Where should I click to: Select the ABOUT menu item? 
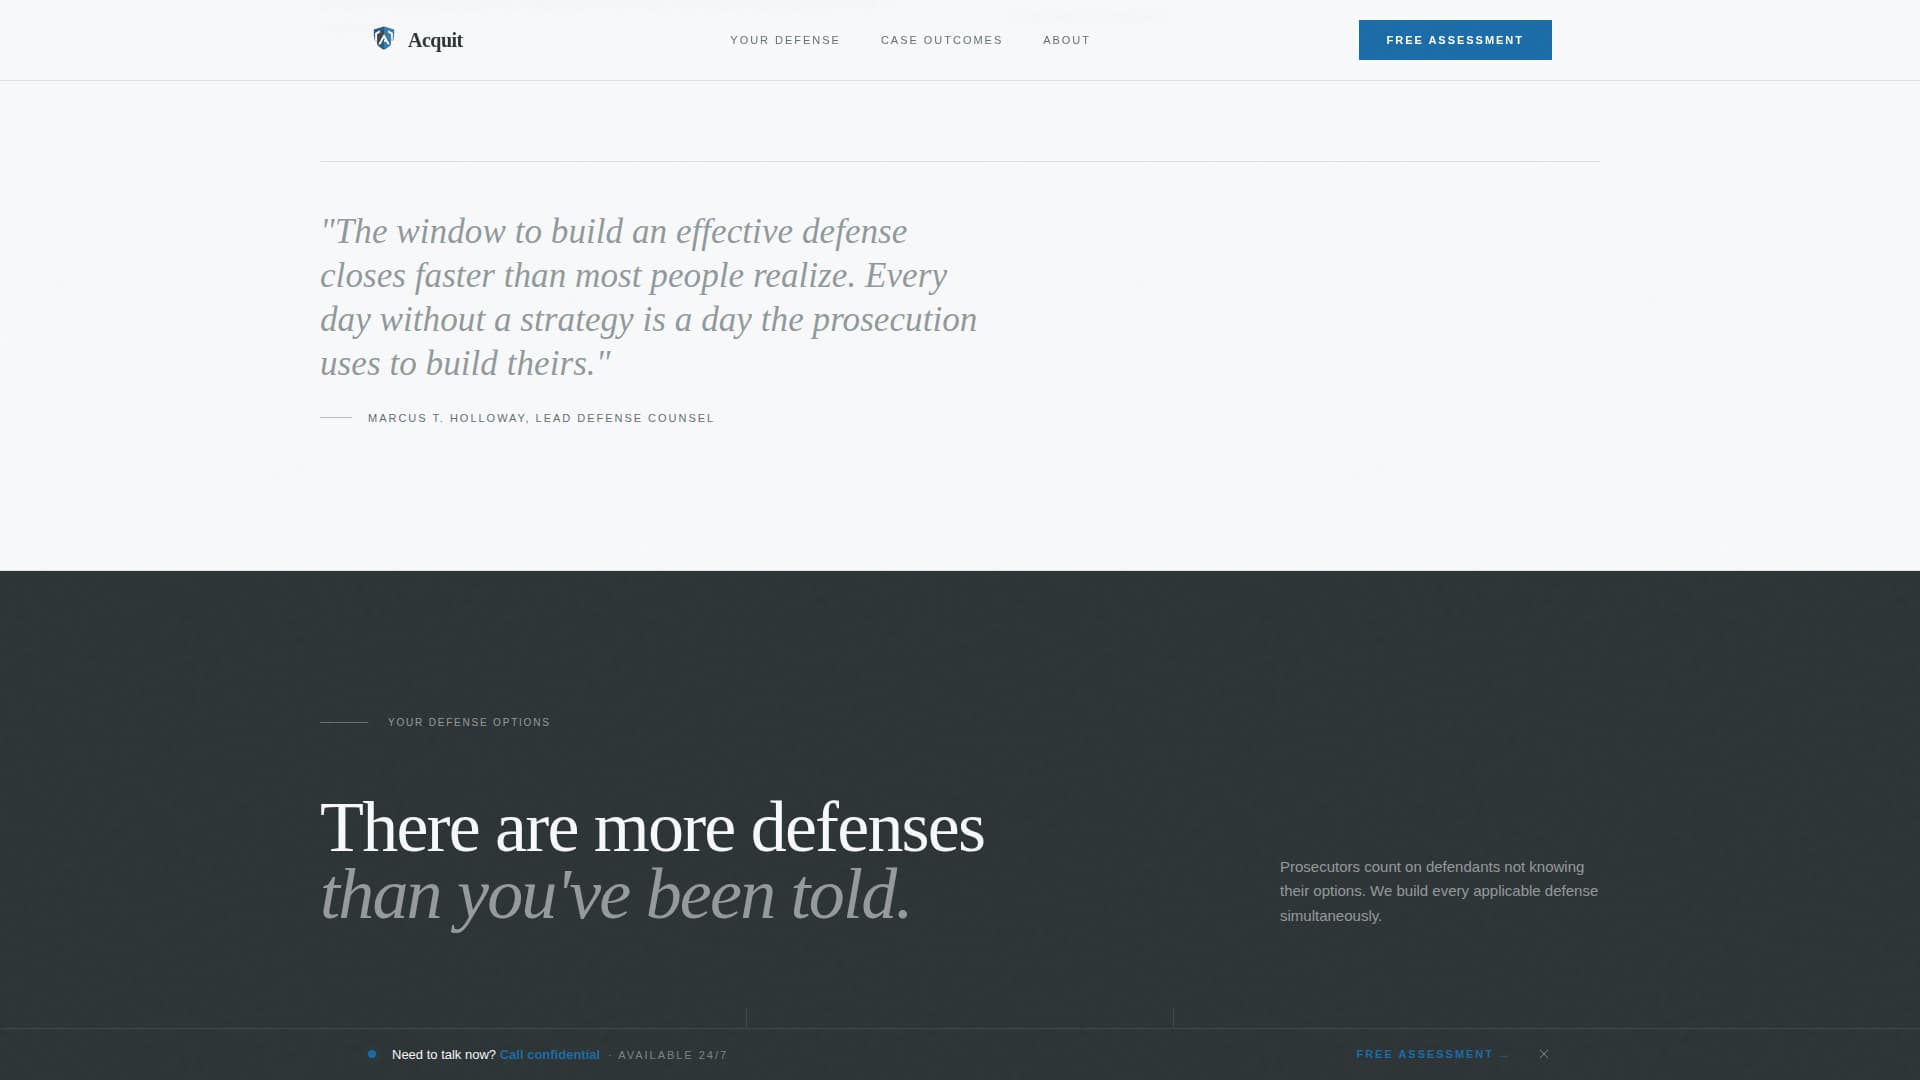(x=1066, y=40)
